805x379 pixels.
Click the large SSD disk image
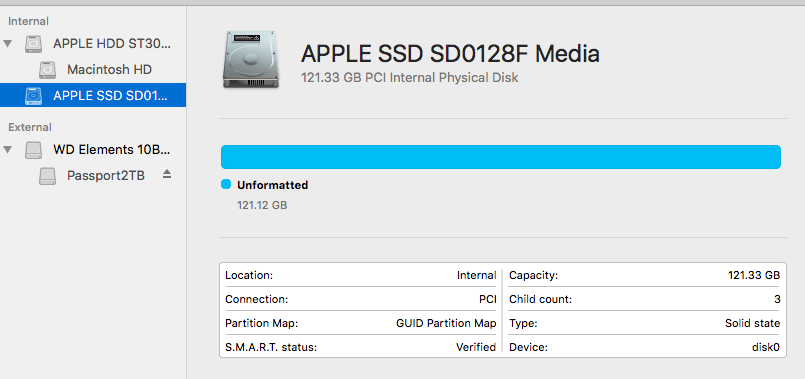point(251,59)
